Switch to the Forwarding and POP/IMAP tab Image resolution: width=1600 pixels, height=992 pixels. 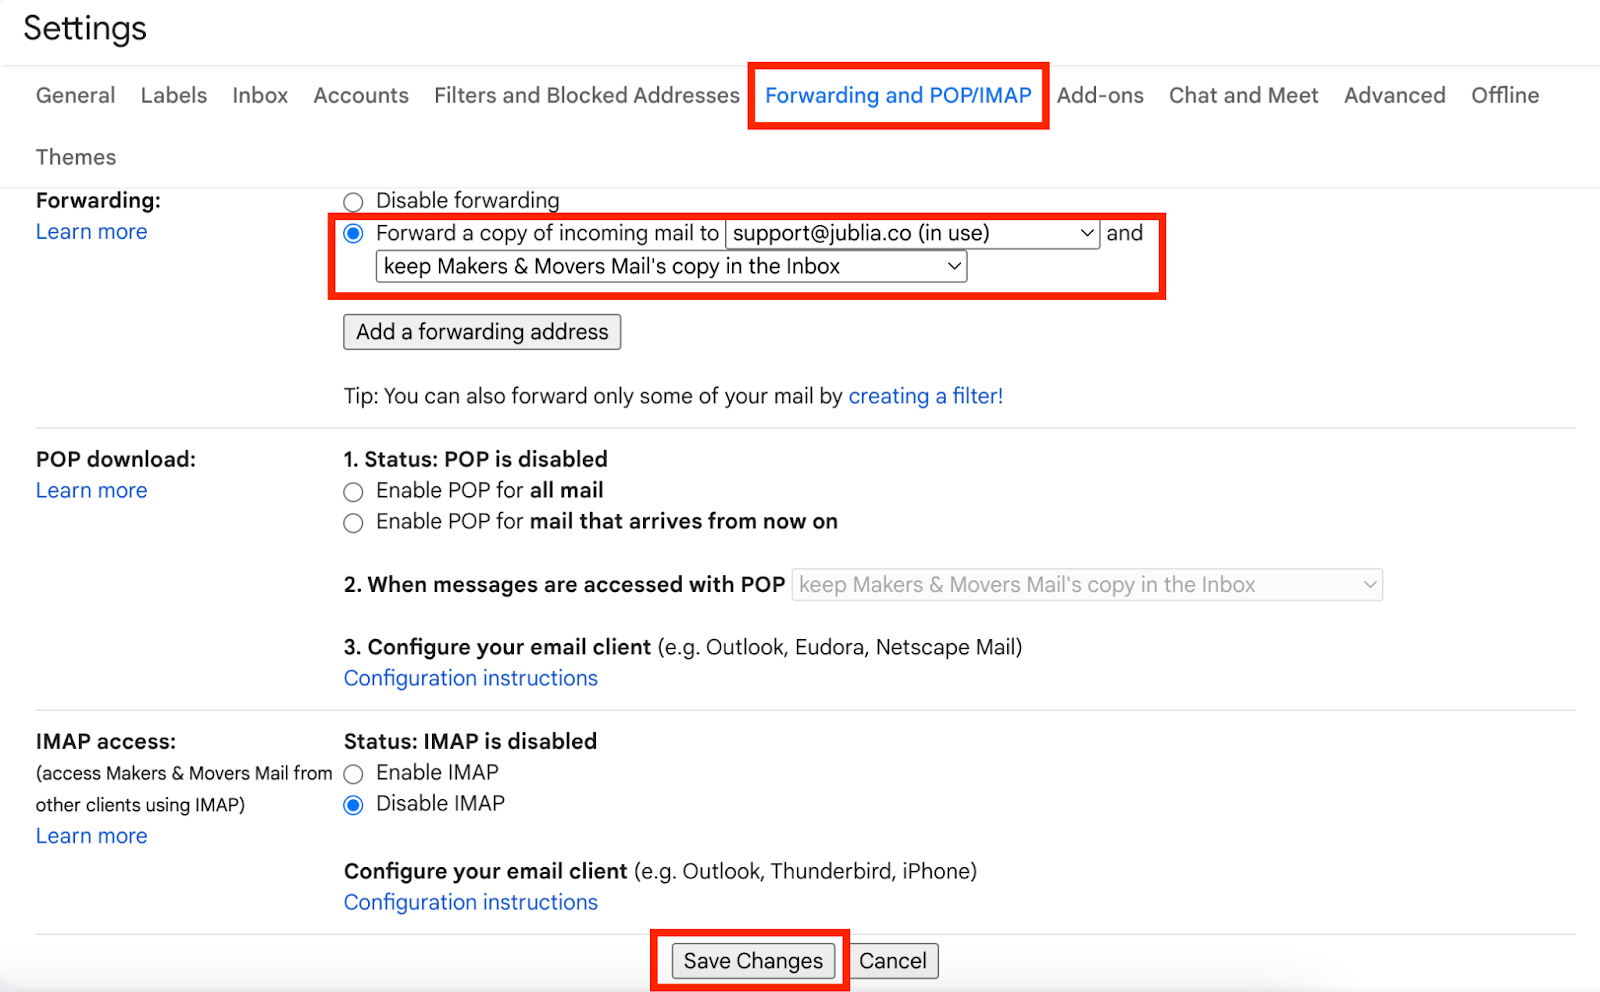coord(898,95)
